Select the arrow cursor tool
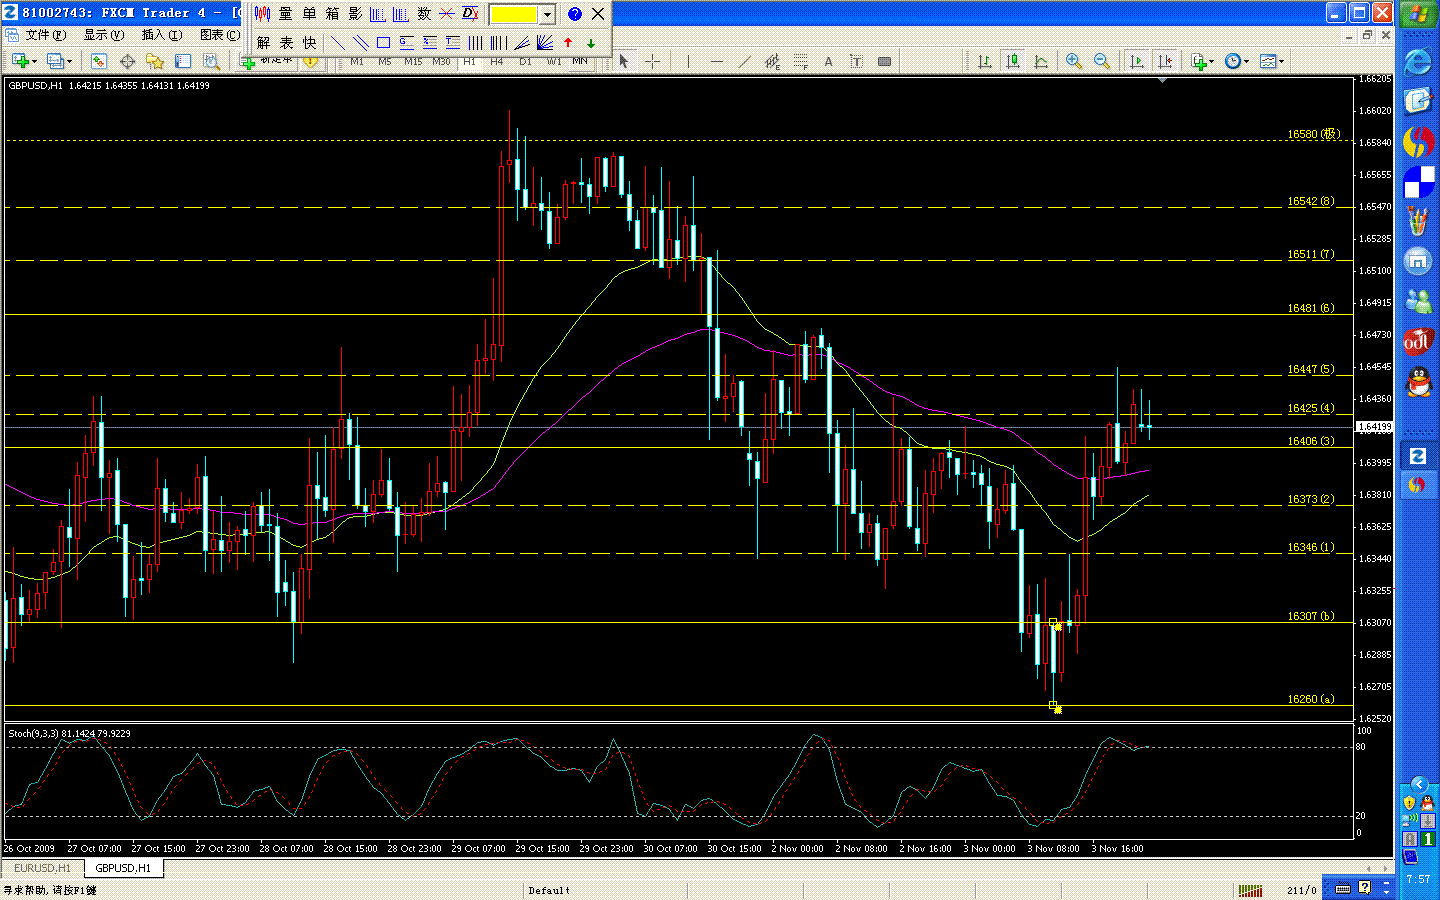1440x900 pixels. [624, 61]
